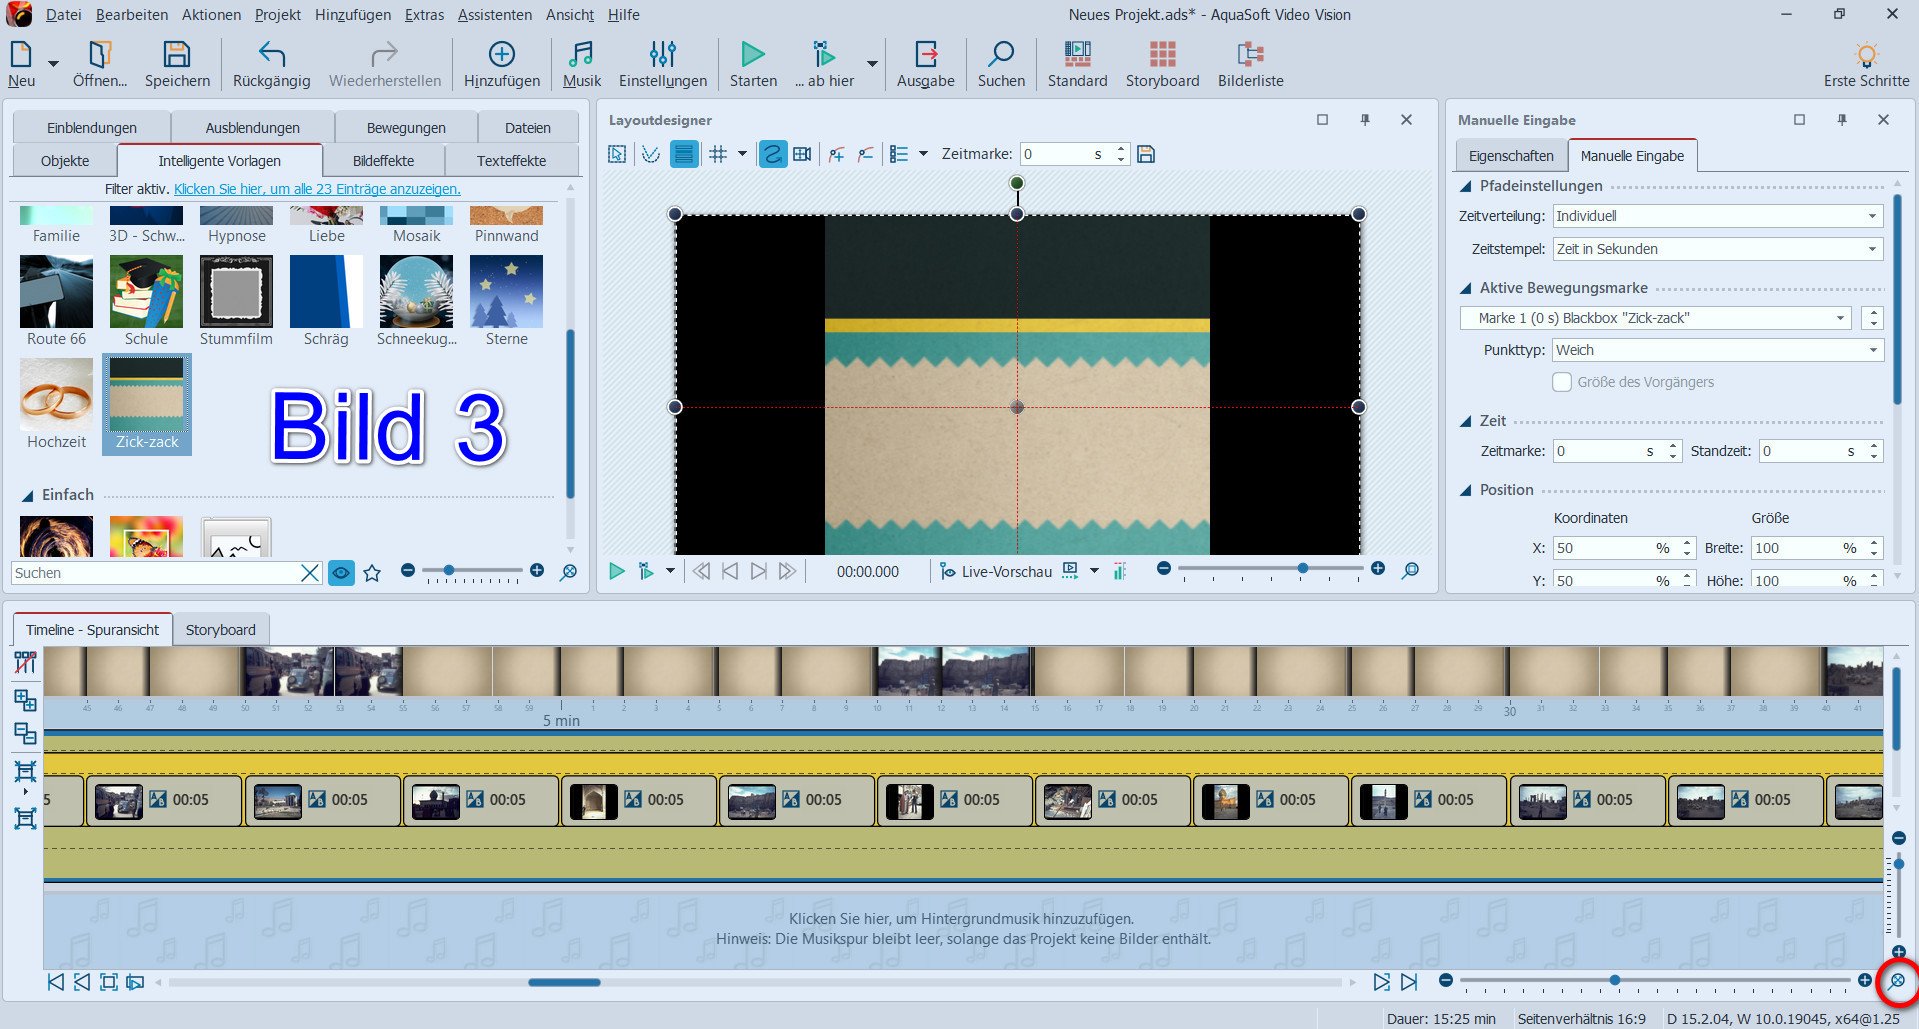Click the link to show all 23 entries
The width and height of the screenshot is (1919, 1029).
pyautogui.click(x=317, y=189)
